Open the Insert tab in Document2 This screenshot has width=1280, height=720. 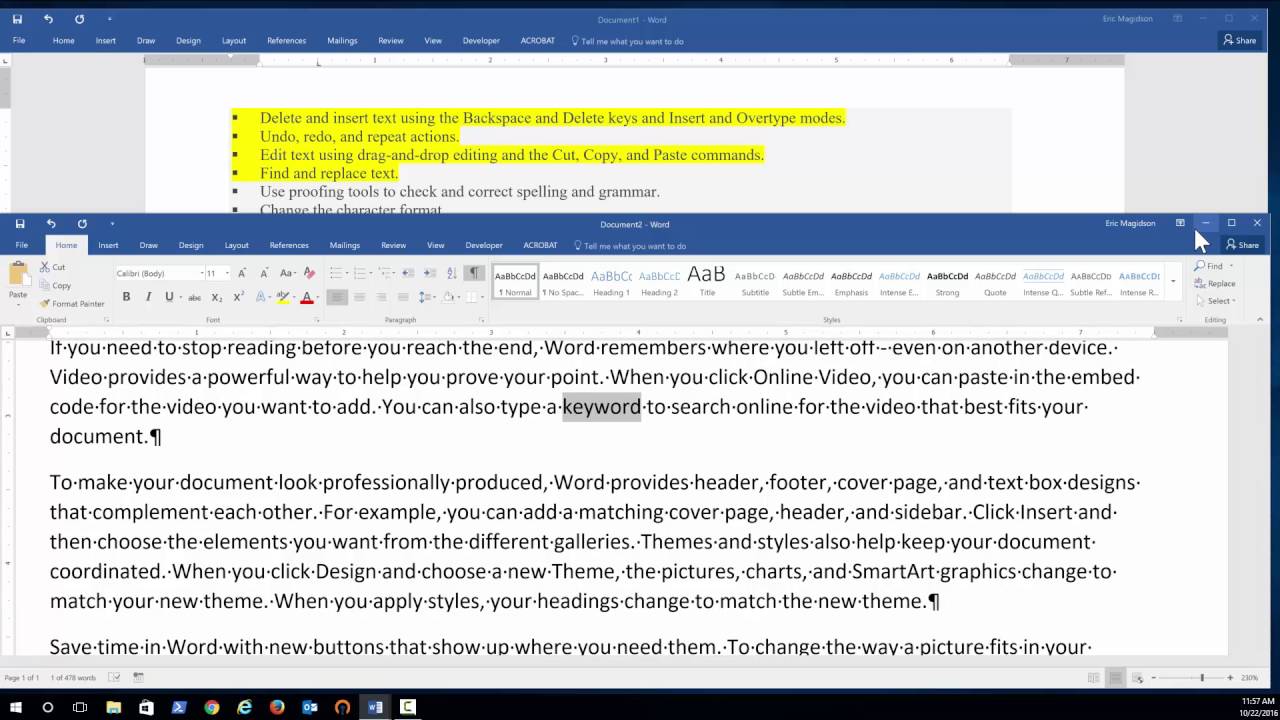(x=108, y=245)
